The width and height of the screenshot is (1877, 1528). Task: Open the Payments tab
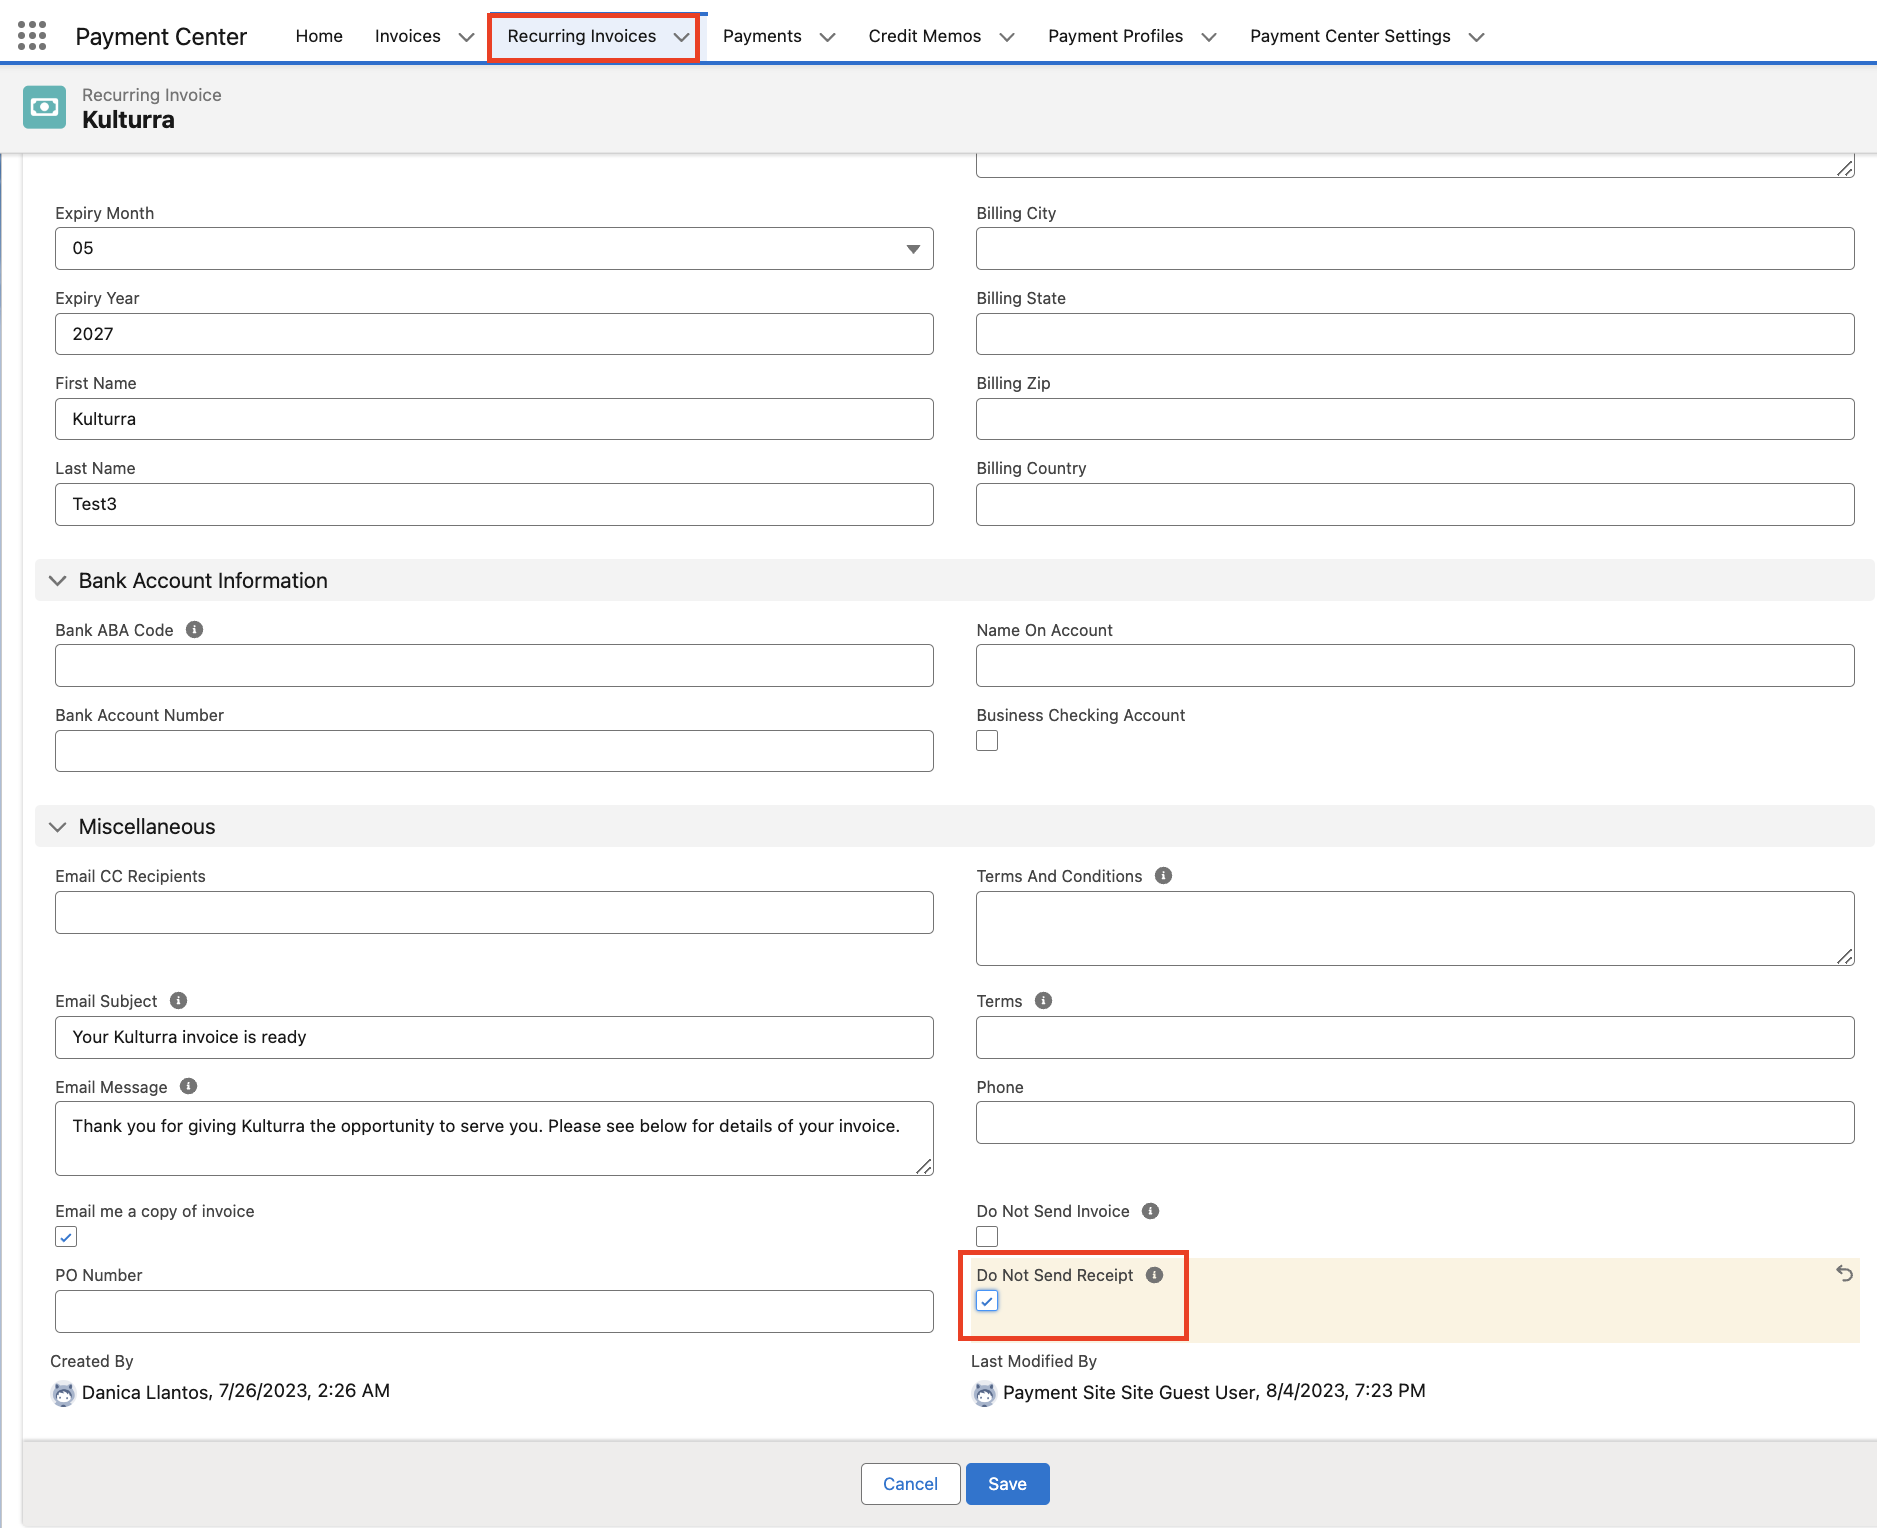(x=762, y=36)
